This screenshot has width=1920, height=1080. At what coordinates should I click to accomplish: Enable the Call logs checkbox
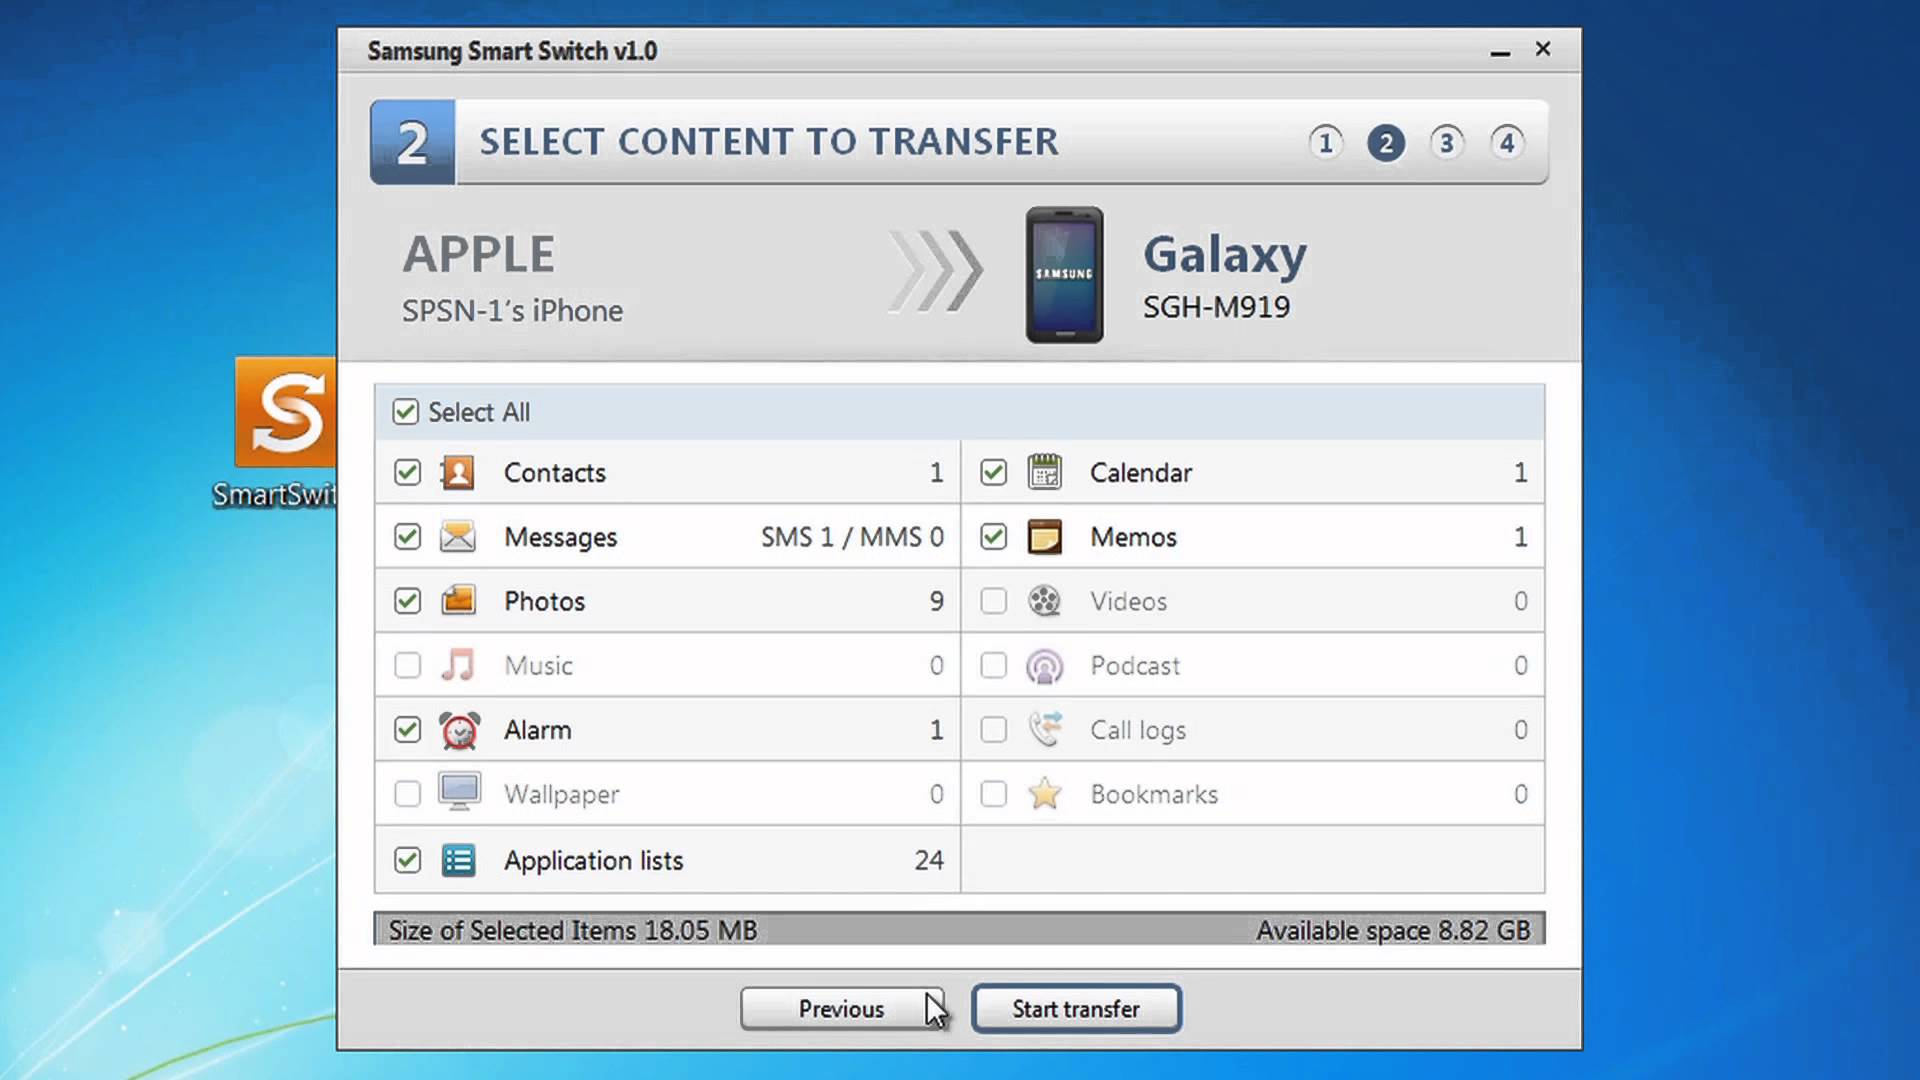pyautogui.click(x=992, y=729)
